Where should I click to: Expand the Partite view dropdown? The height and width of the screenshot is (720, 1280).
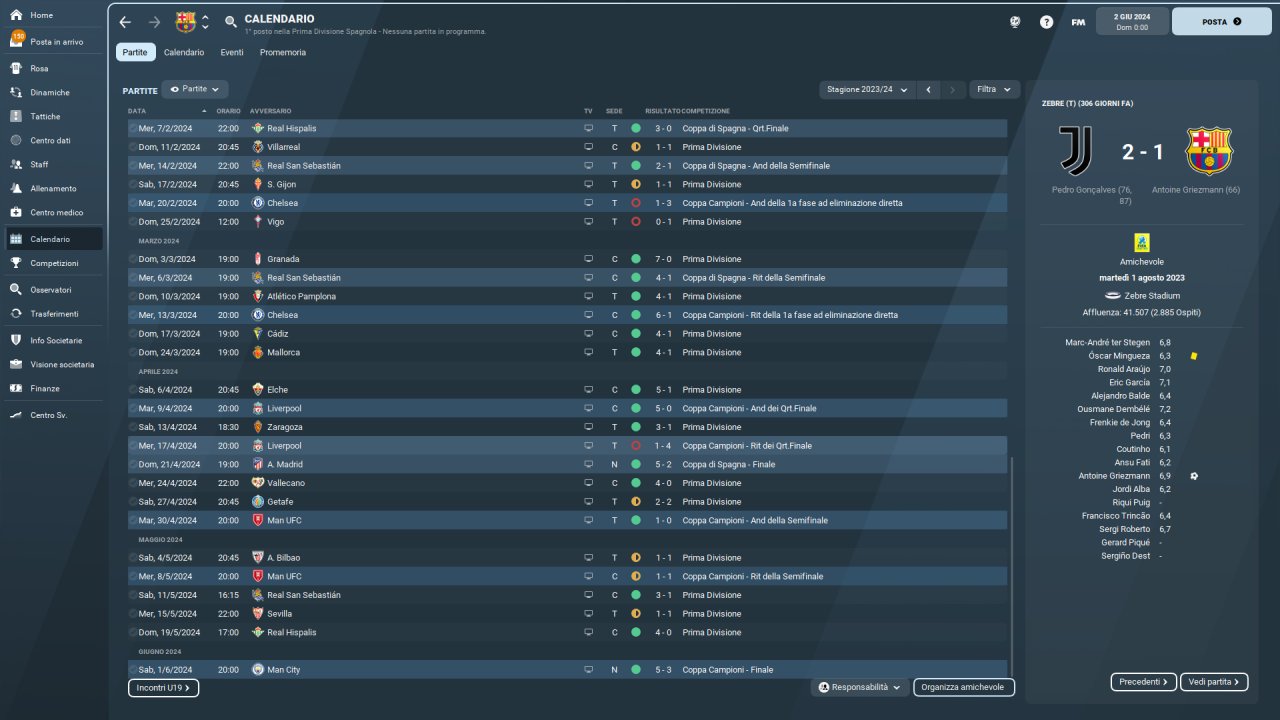click(195, 89)
